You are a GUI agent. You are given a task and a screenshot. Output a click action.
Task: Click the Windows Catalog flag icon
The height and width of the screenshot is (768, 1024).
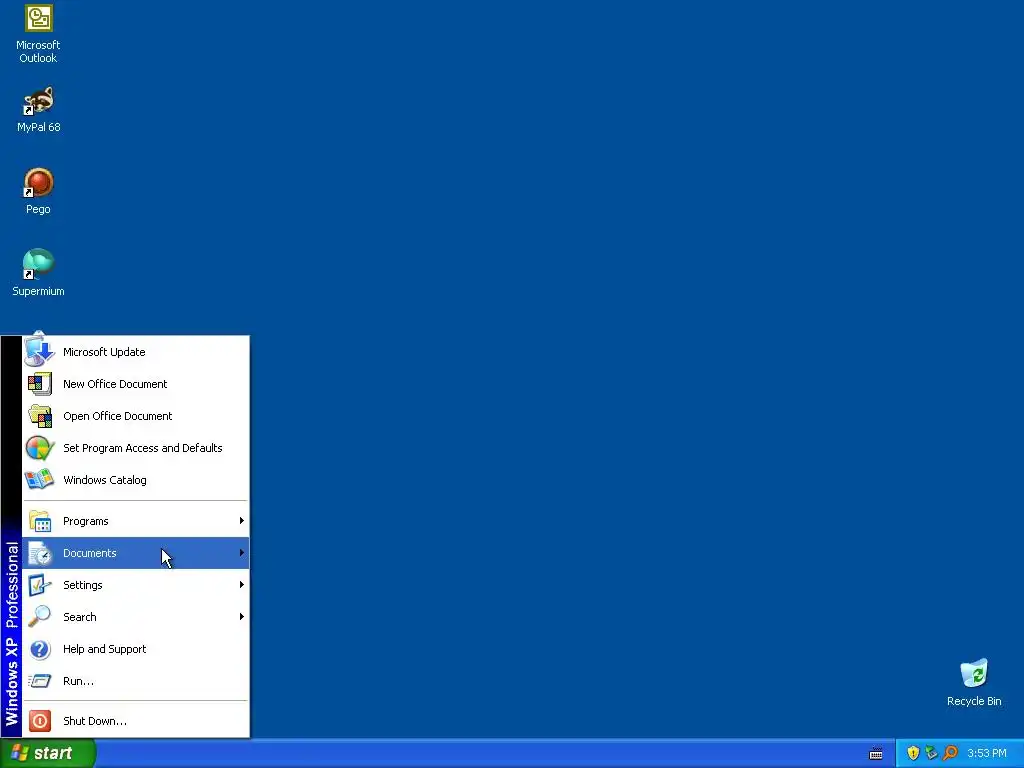tap(40, 479)
